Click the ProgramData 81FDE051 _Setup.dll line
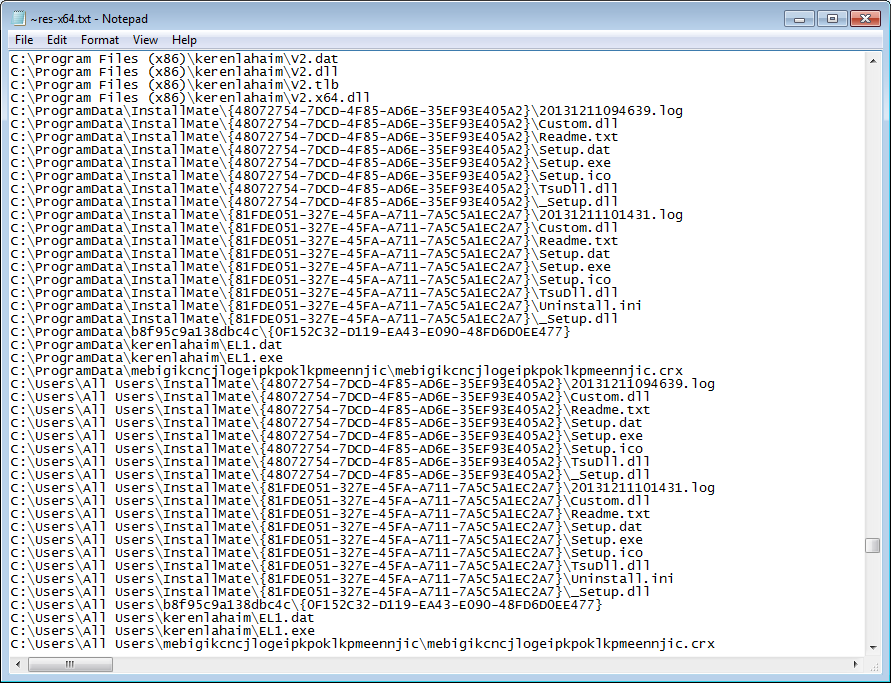Screen dimensions: 891x683 [x=314, y=319]
